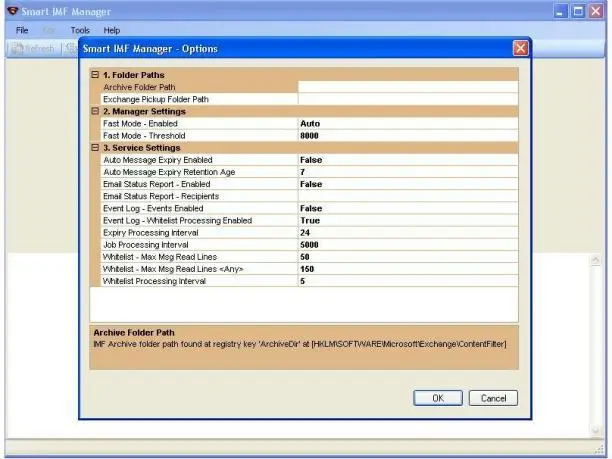612x459 pixels.
Task: Edit Email Status Report - Recipients field
Action: point(408,196)
